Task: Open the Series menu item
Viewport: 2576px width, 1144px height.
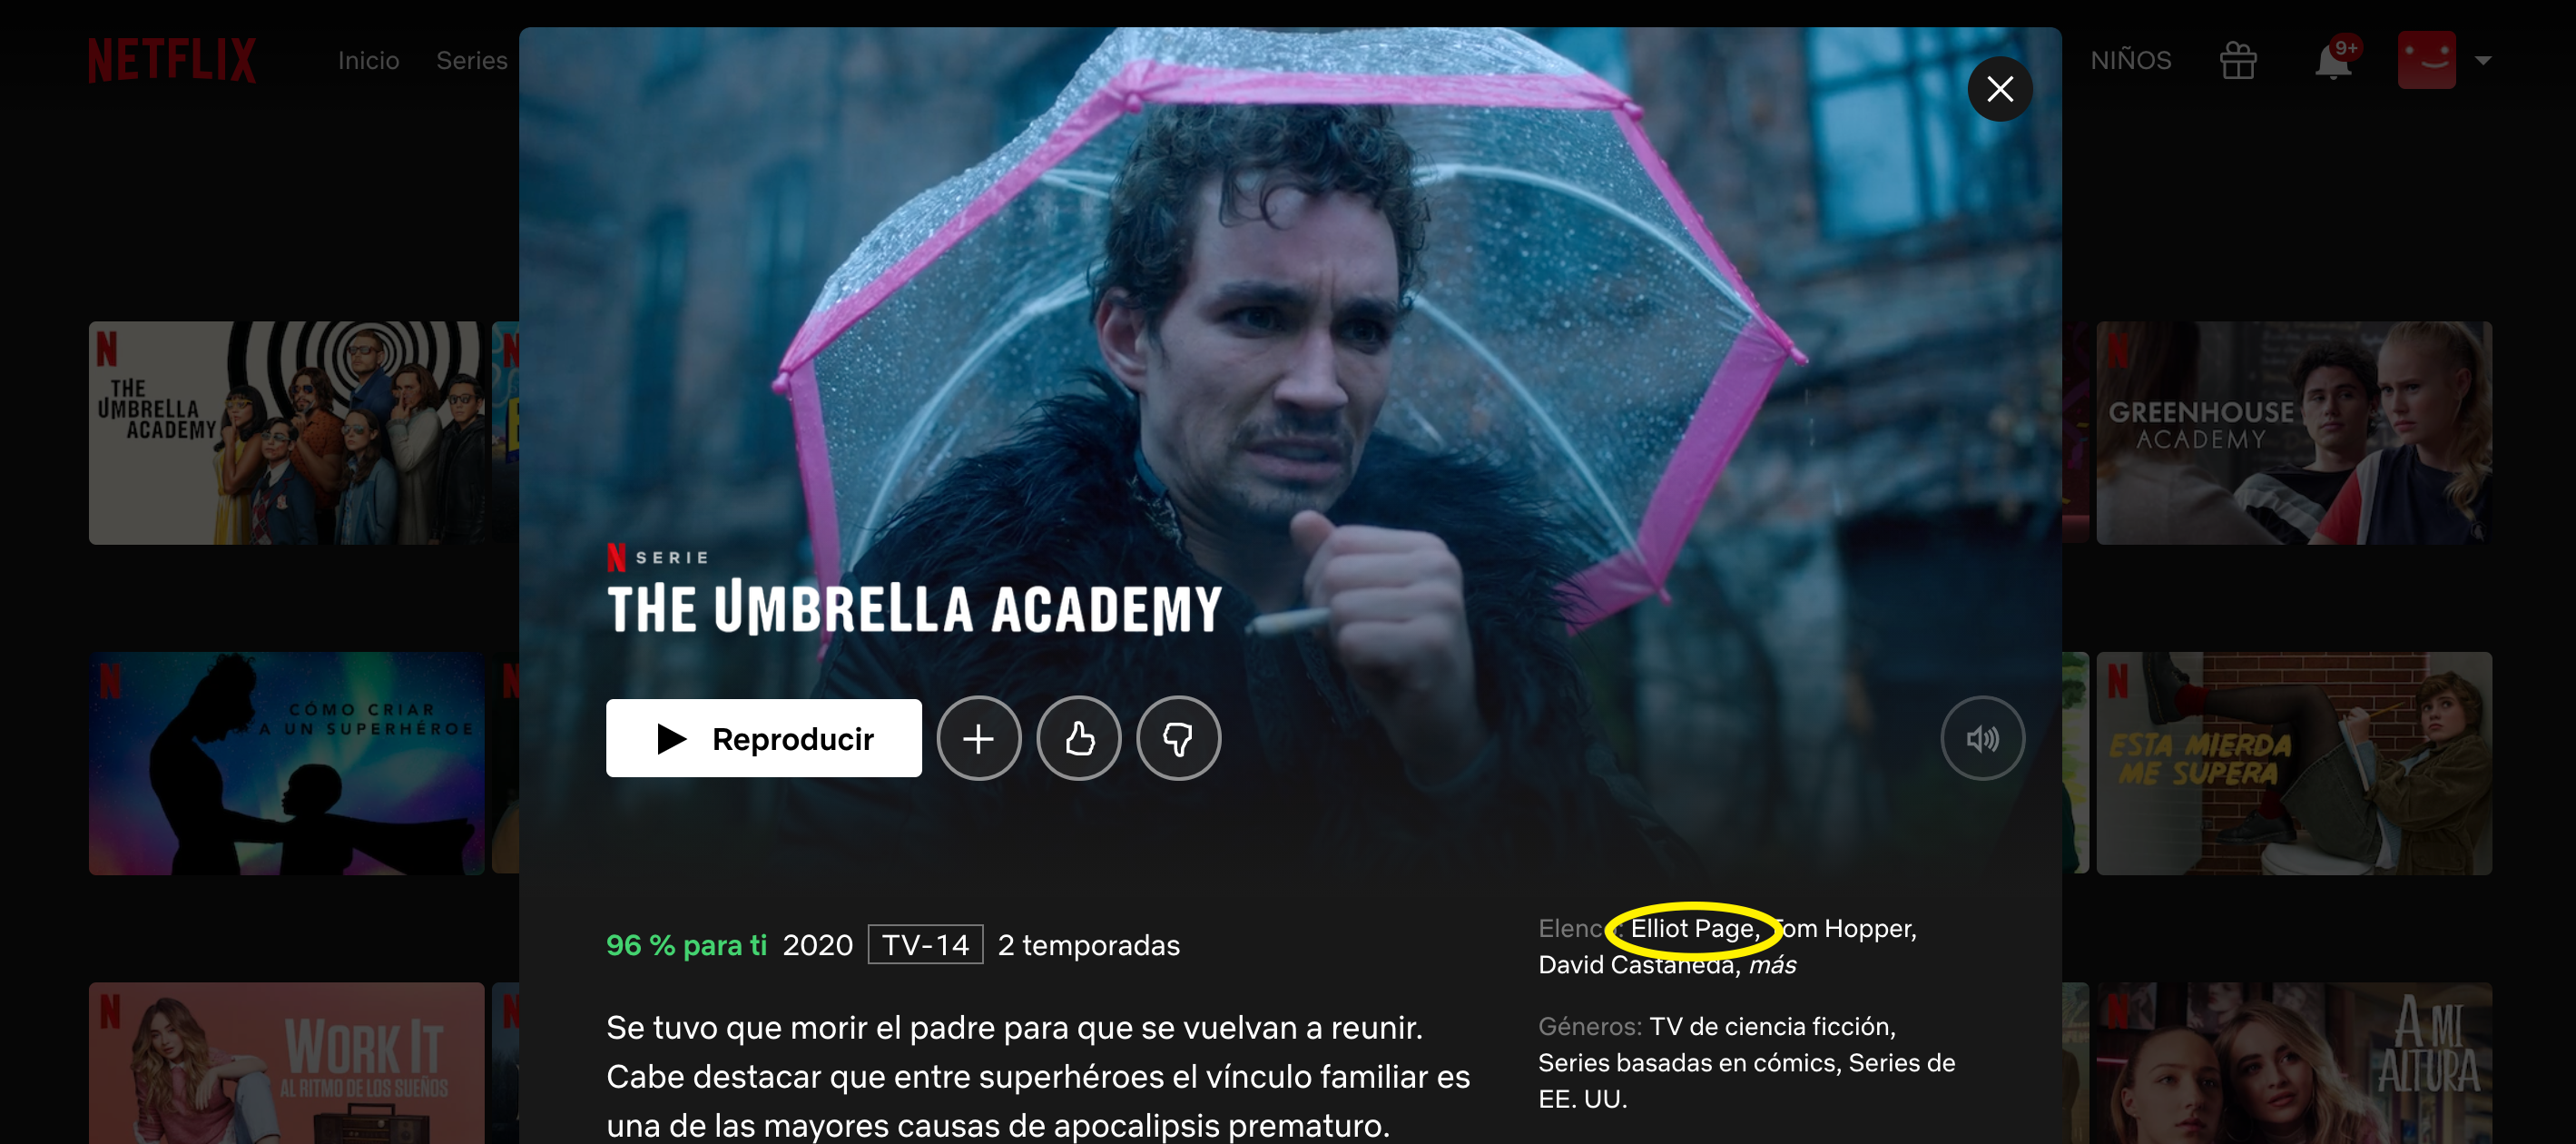Action: point(471,61)
